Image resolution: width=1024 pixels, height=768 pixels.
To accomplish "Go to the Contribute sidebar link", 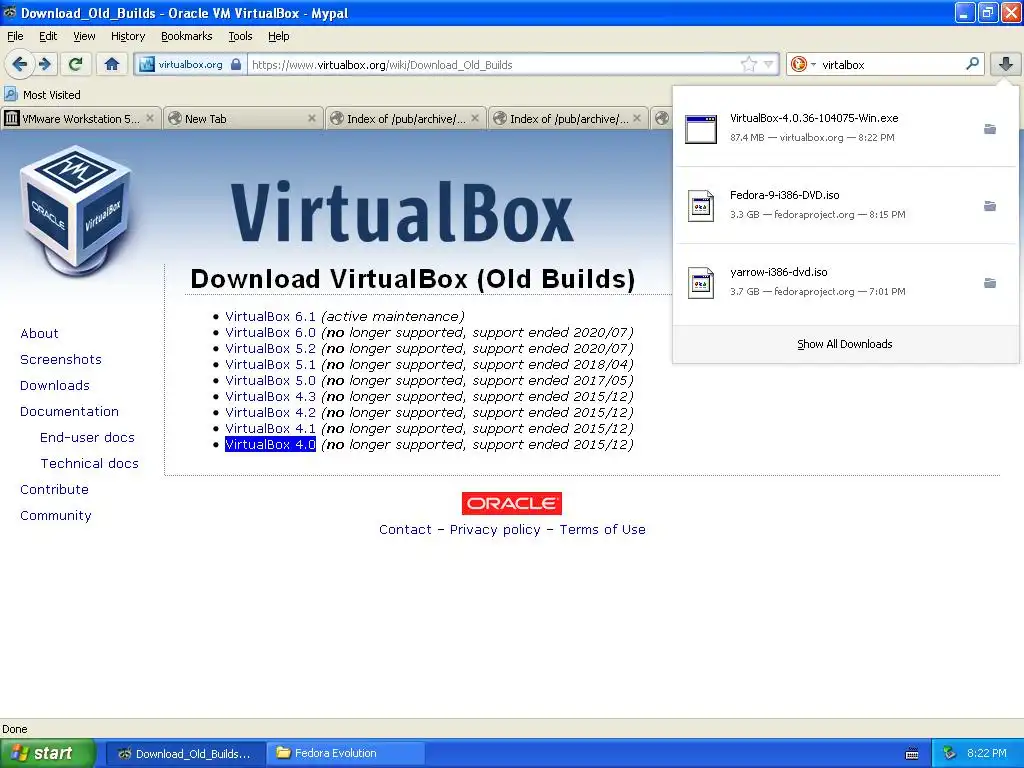I will (x=54, y=490).
